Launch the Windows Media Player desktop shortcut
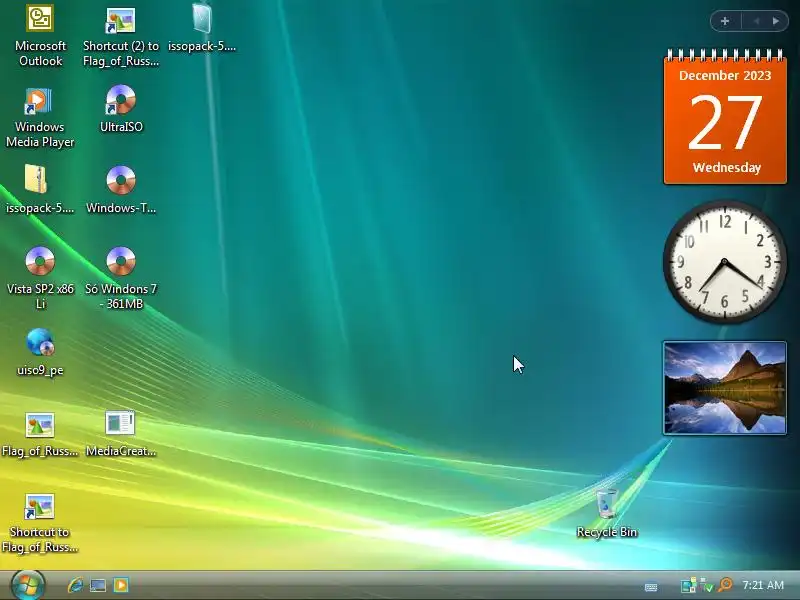Image resolution: width=800 pixels, height=600 pixels. 40,117
